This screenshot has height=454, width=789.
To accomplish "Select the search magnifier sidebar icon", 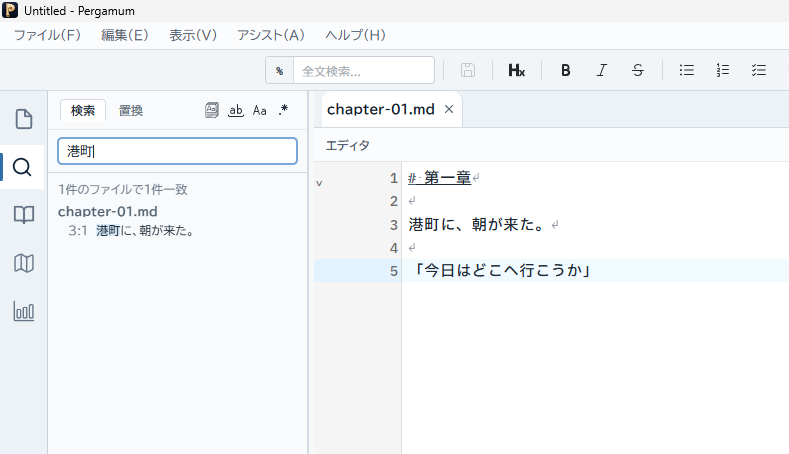I will [22, 167].
